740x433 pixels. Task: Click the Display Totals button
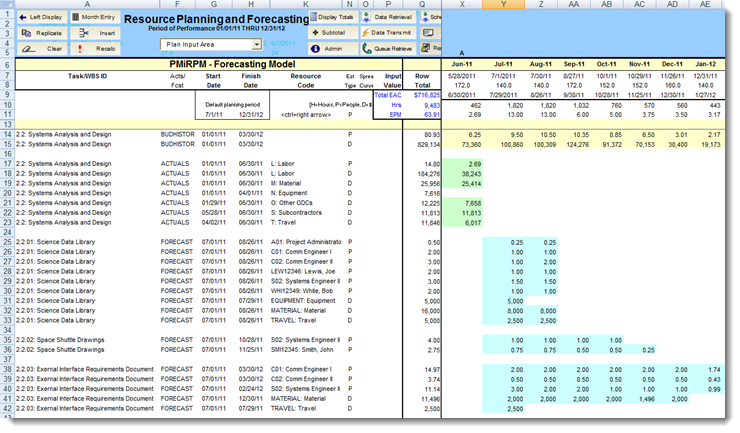[333, 17]
